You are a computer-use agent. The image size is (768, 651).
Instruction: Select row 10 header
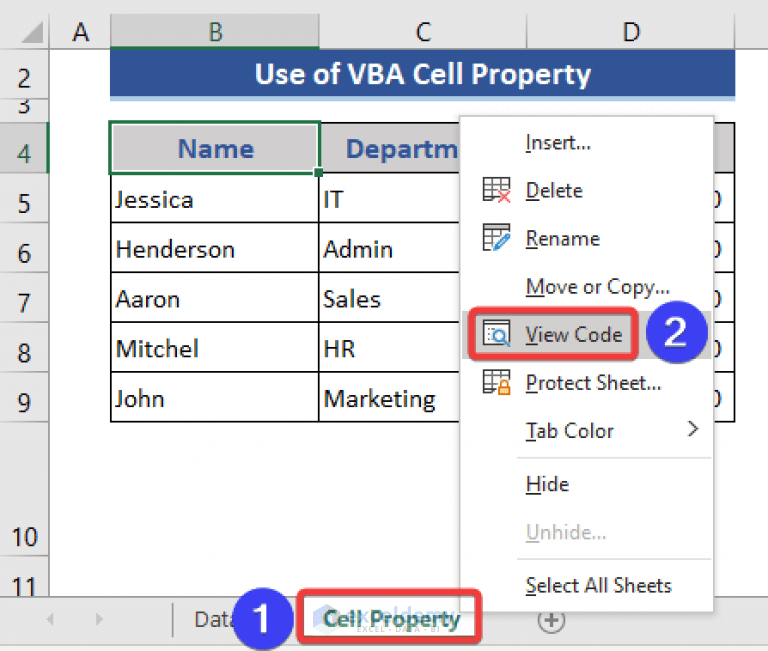coord(24,490)
